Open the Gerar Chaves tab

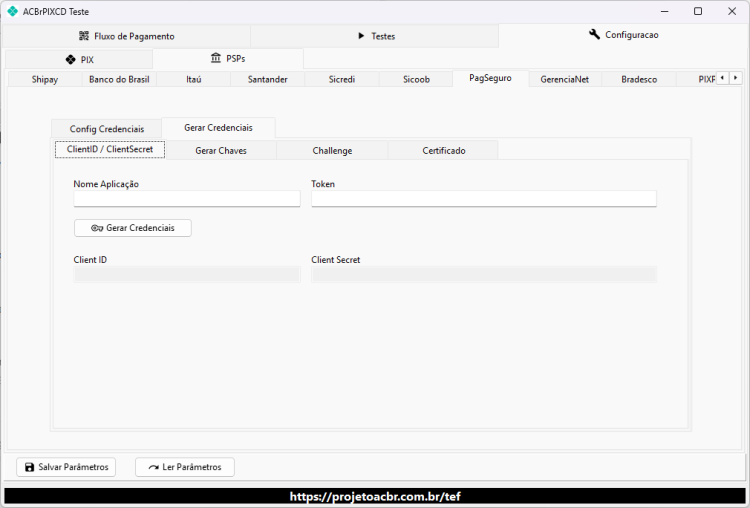221,151
